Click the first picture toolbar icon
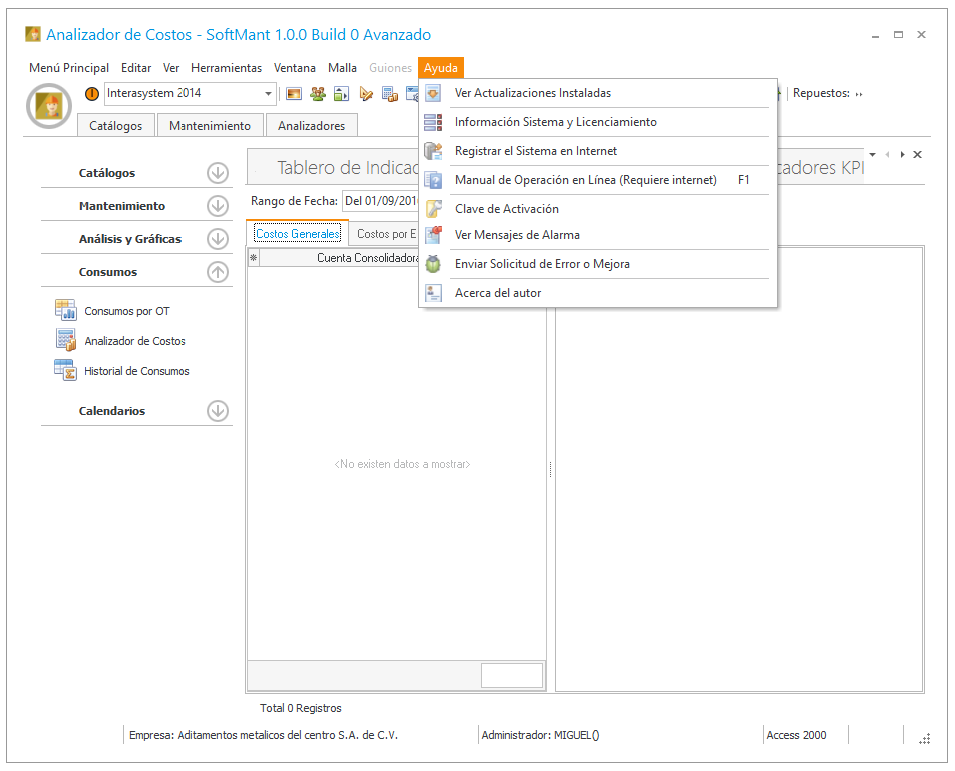This screenshot has height=771, width=955. [294, 94]
